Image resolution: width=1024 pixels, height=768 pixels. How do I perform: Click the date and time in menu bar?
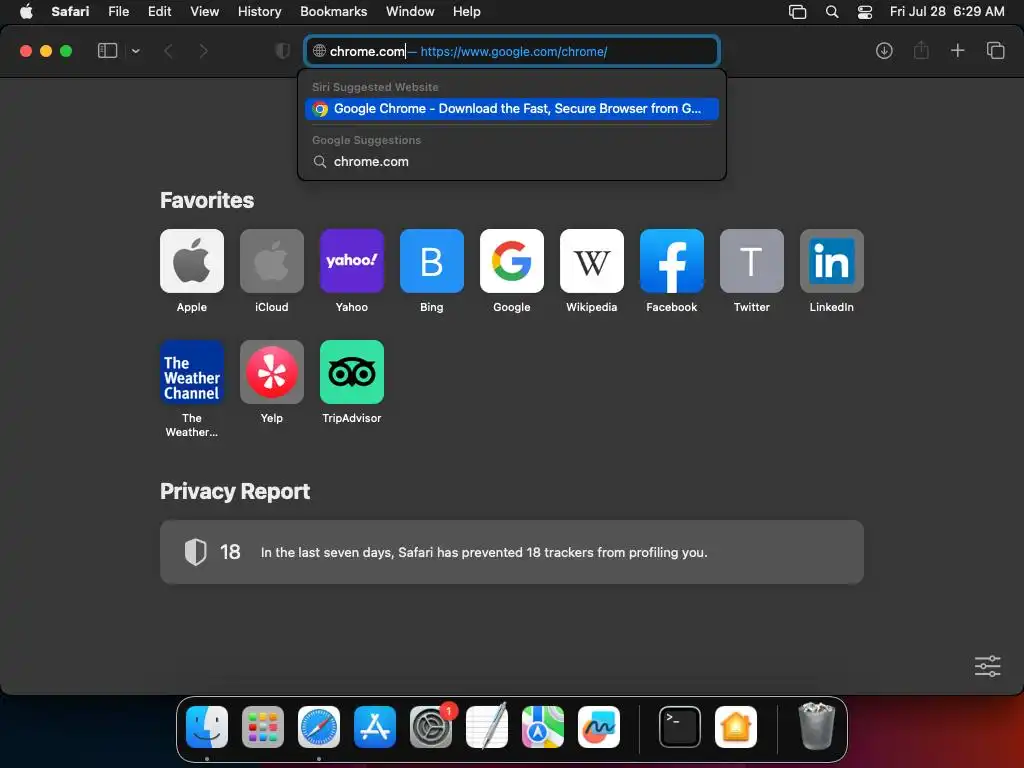tap(947, 12)
